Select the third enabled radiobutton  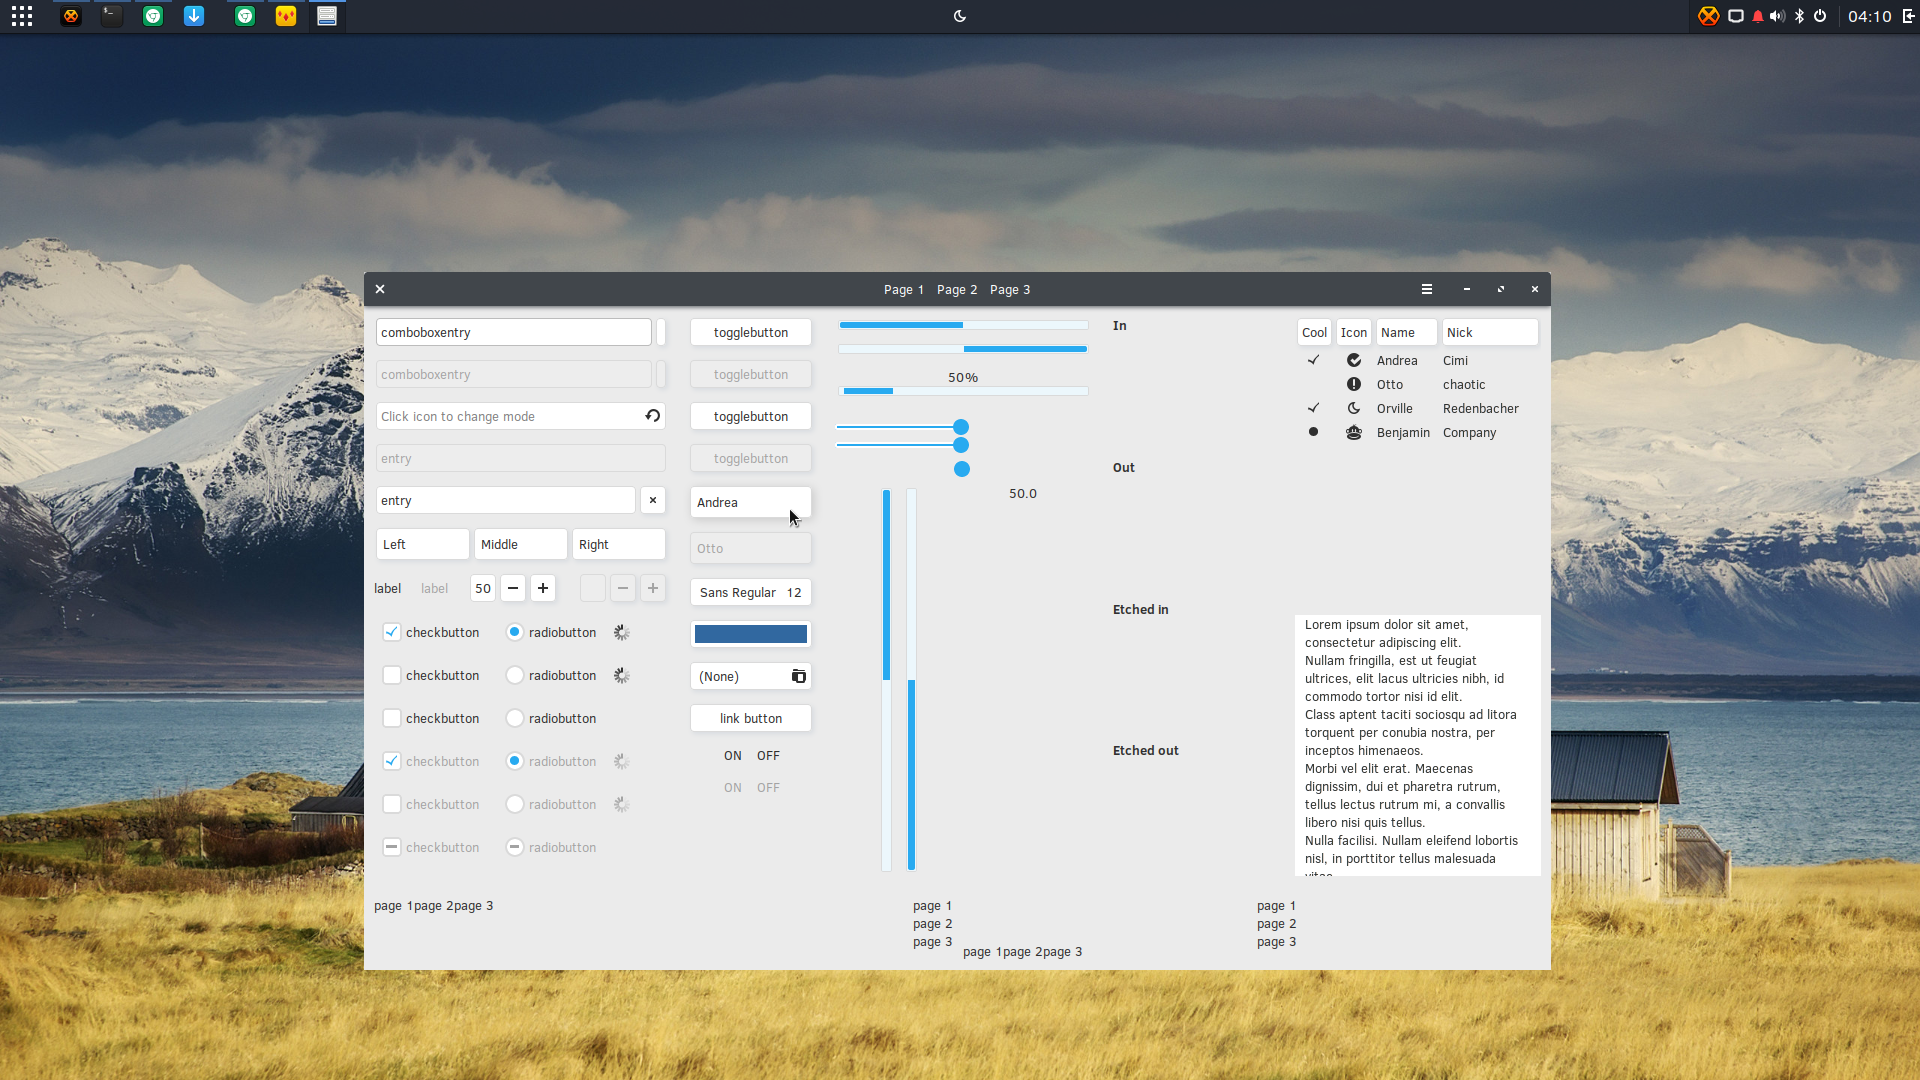coord(515,718)
